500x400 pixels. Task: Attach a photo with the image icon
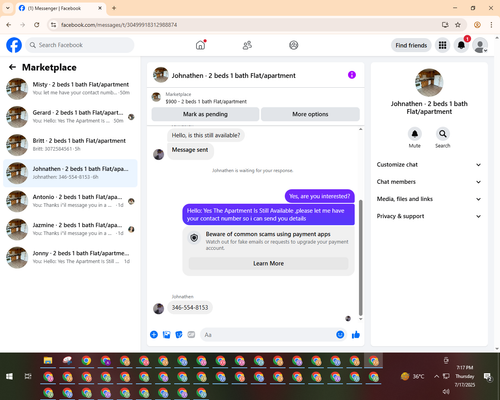166,335
